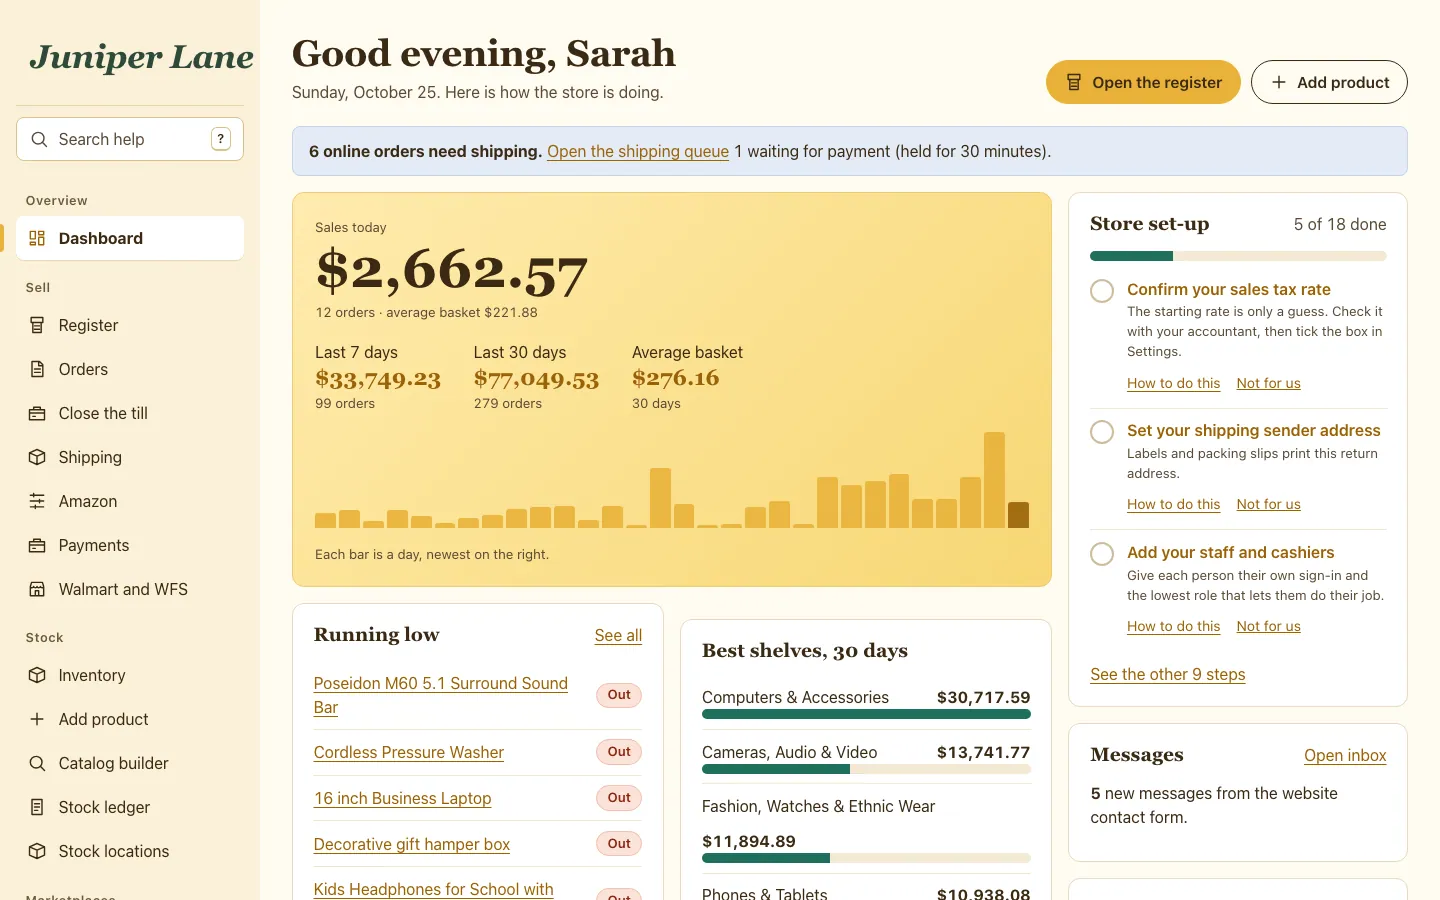Viewport: 1440px width, 900px height.
Task: Click the dark today bar in the sales chart
Action: click(1018, 515)
